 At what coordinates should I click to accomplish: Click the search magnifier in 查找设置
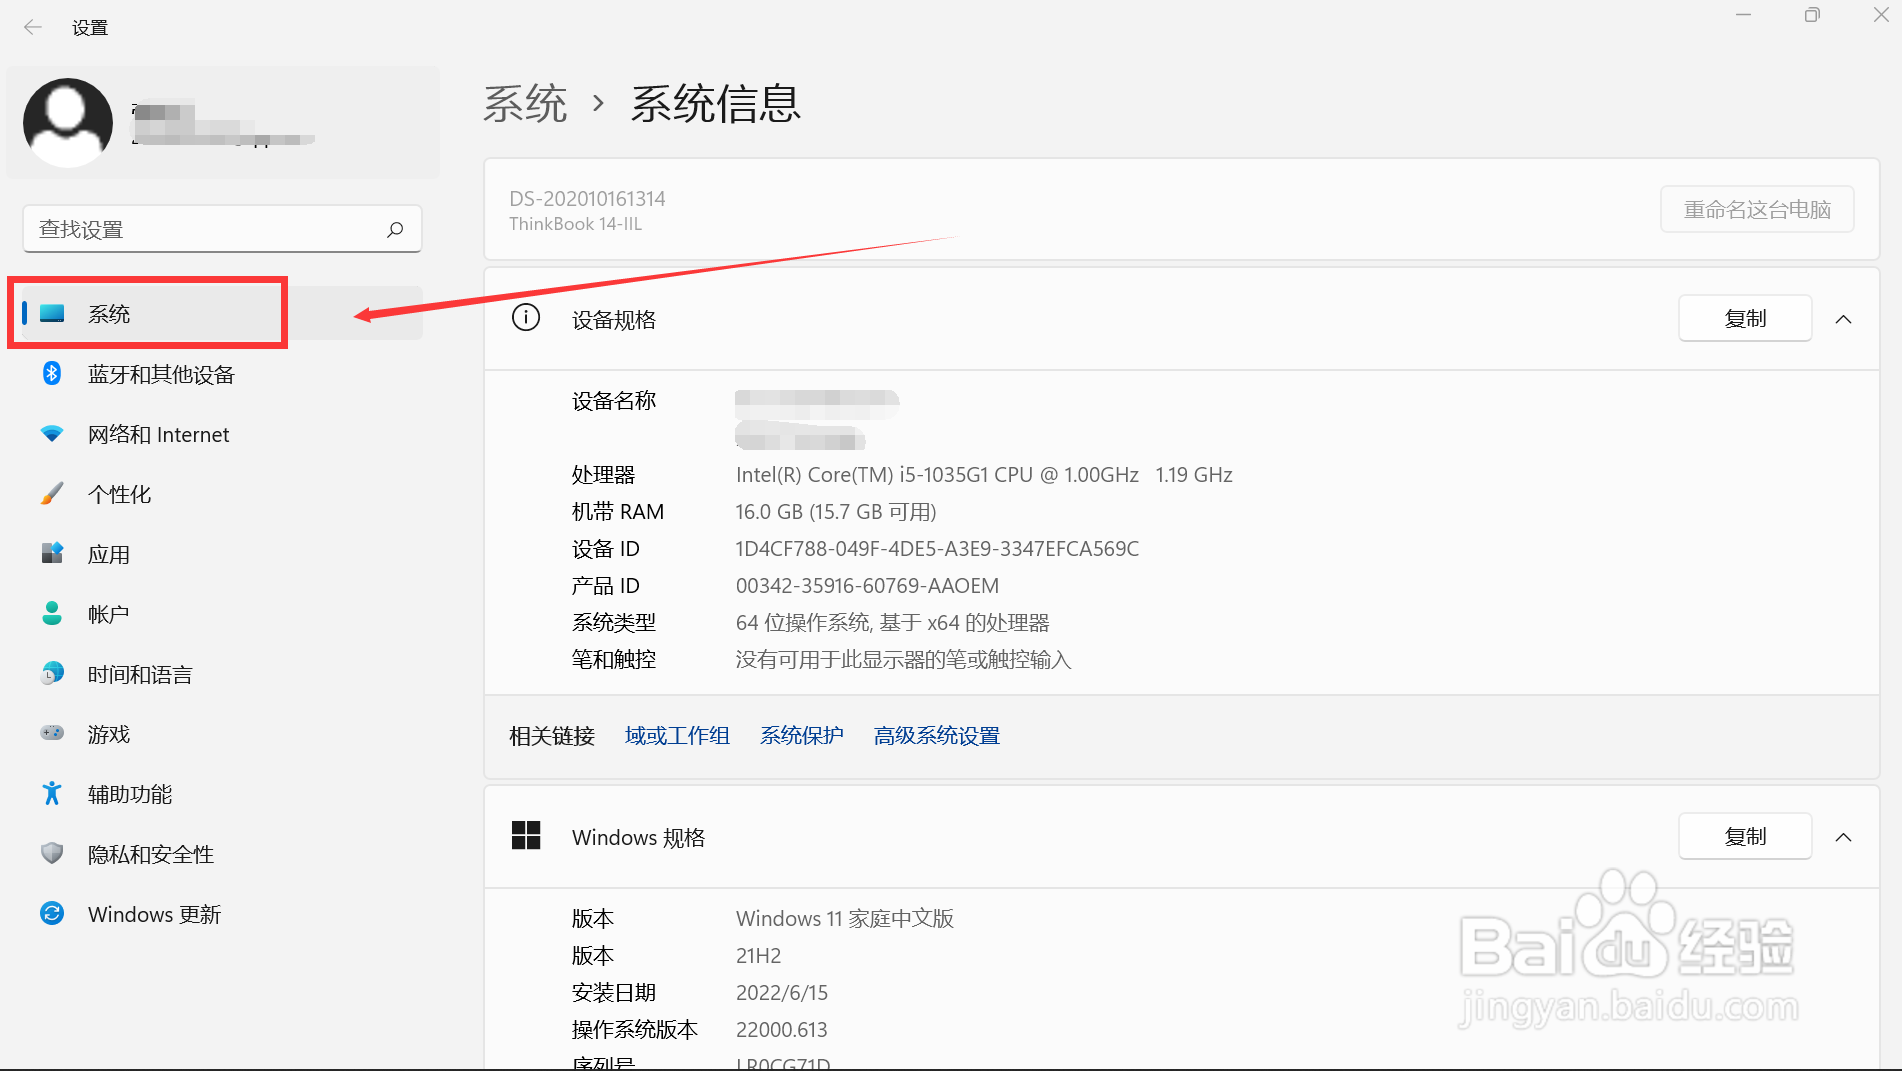point(396,228)
